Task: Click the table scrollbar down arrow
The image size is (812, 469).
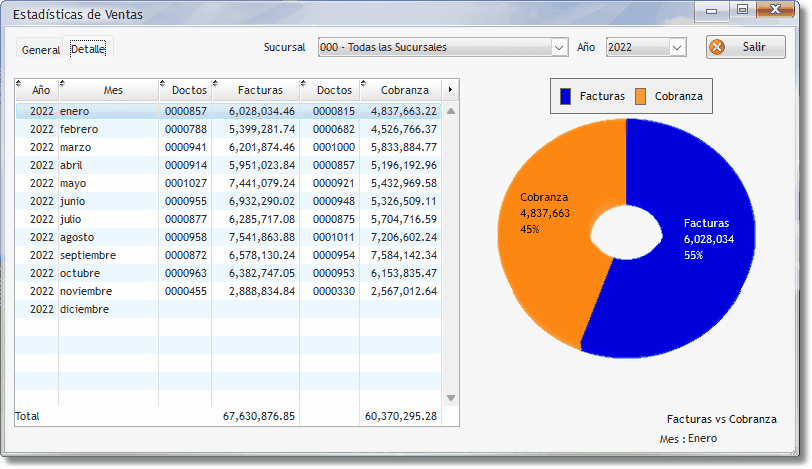Action: [451, 398]
